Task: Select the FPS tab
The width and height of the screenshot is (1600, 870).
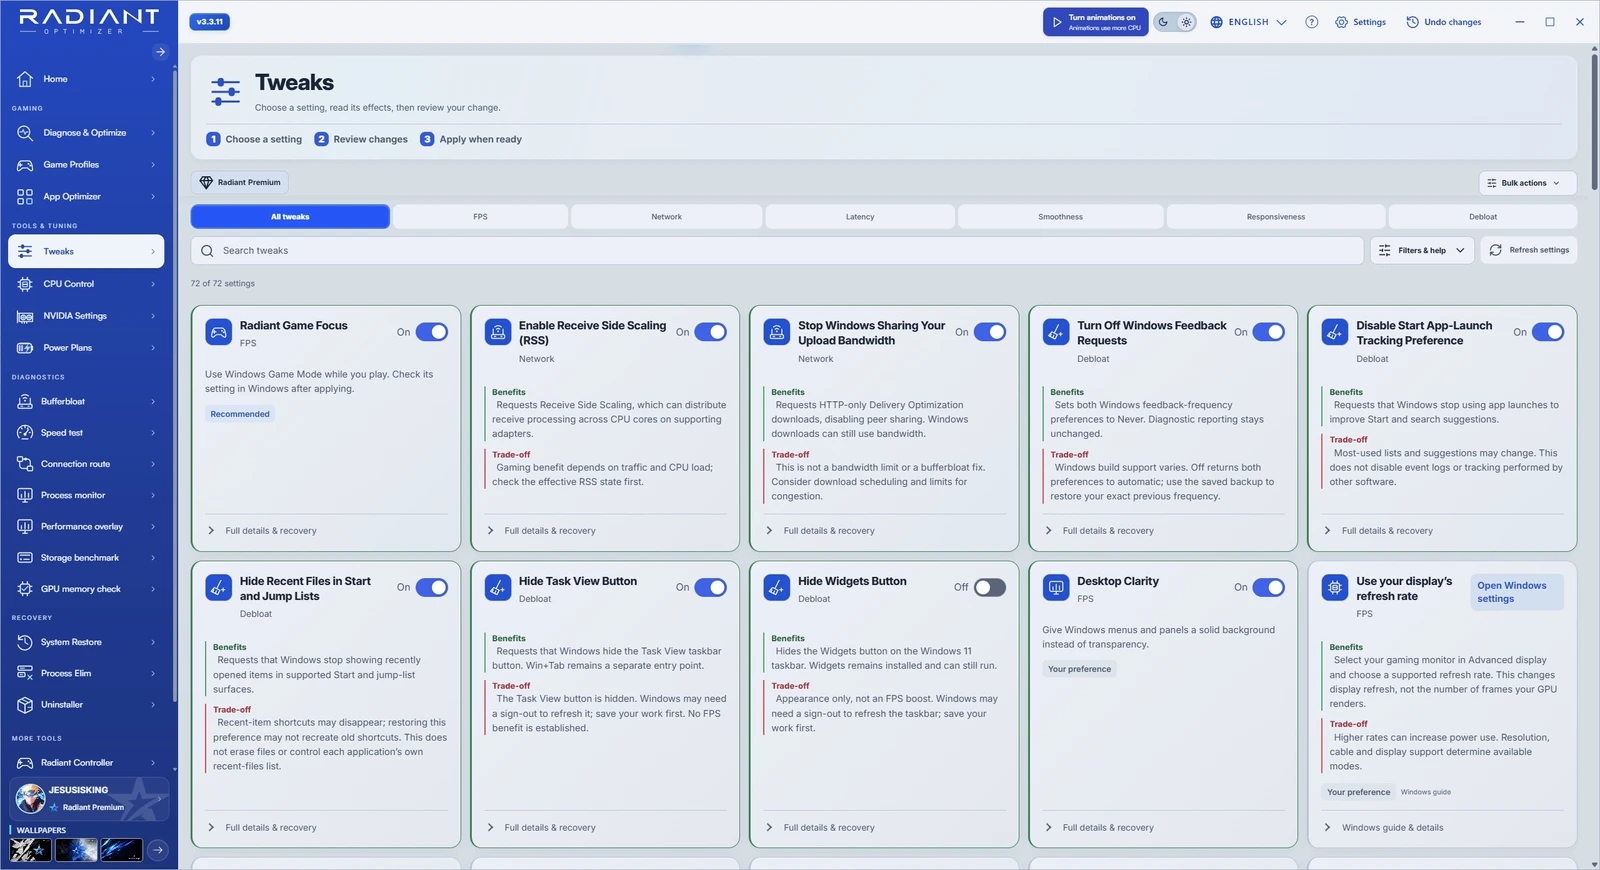Action: tap(481, 217)
